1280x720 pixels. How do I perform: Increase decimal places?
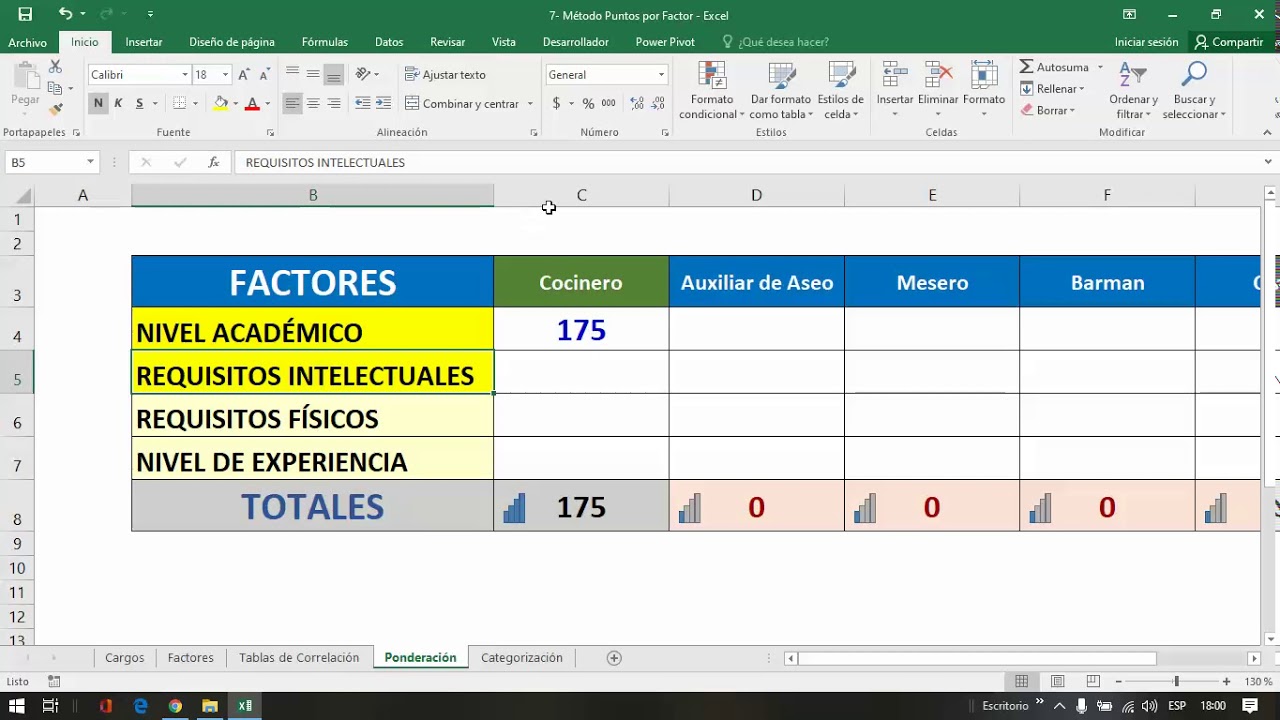[x=637, y=103]
